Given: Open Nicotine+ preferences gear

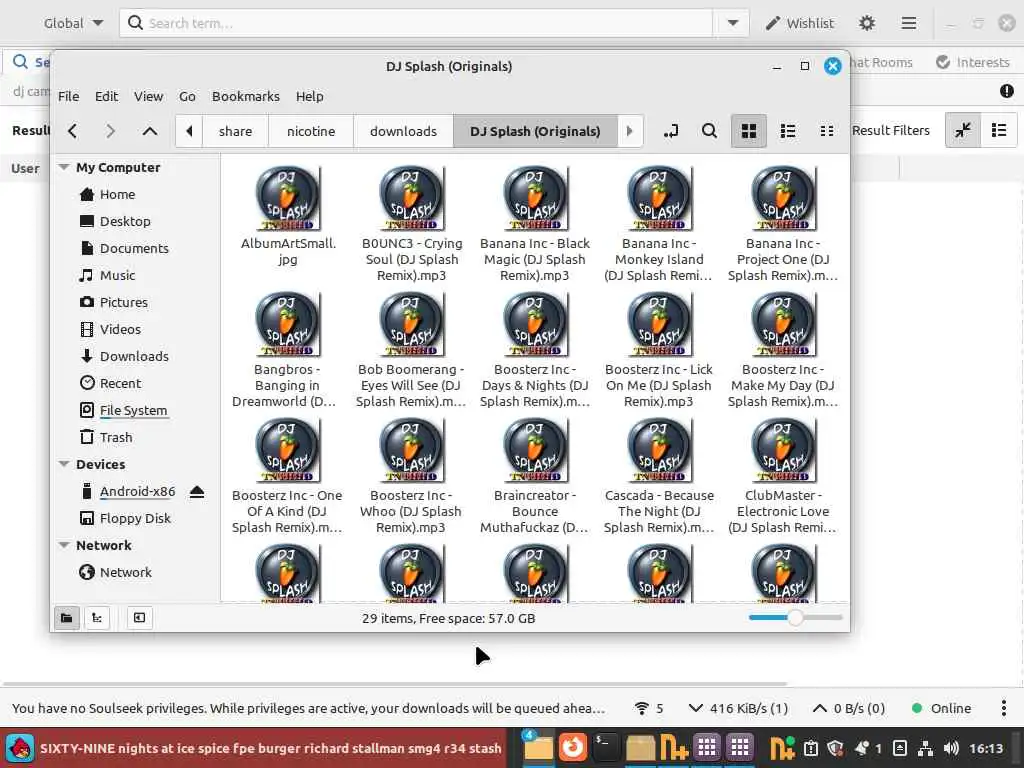Looking at the screenshot, I should click(x=867, y=24).
